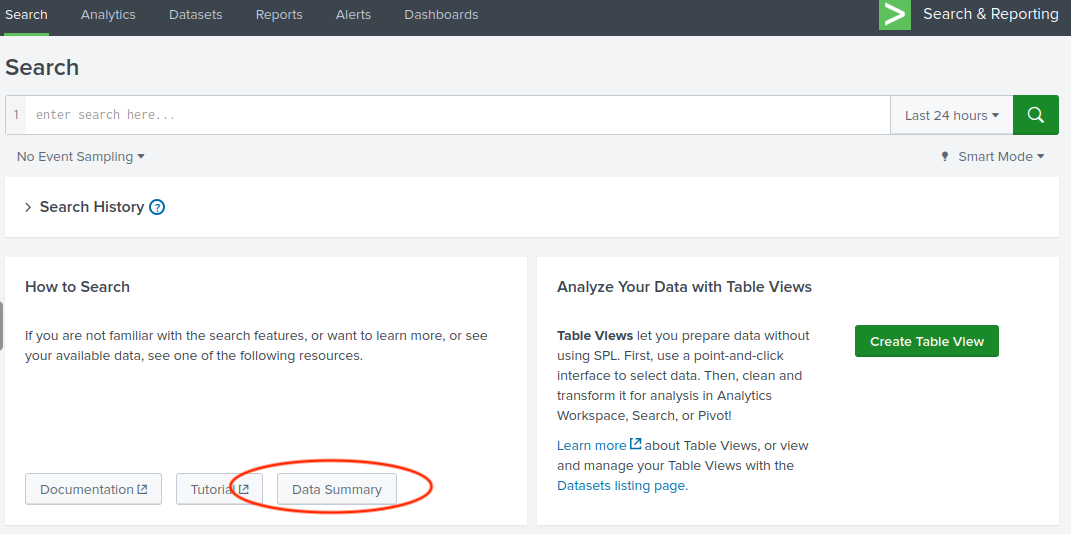The image size is (1071, 534).
Task: Click into the search query input field
Action: click(456, 115)
